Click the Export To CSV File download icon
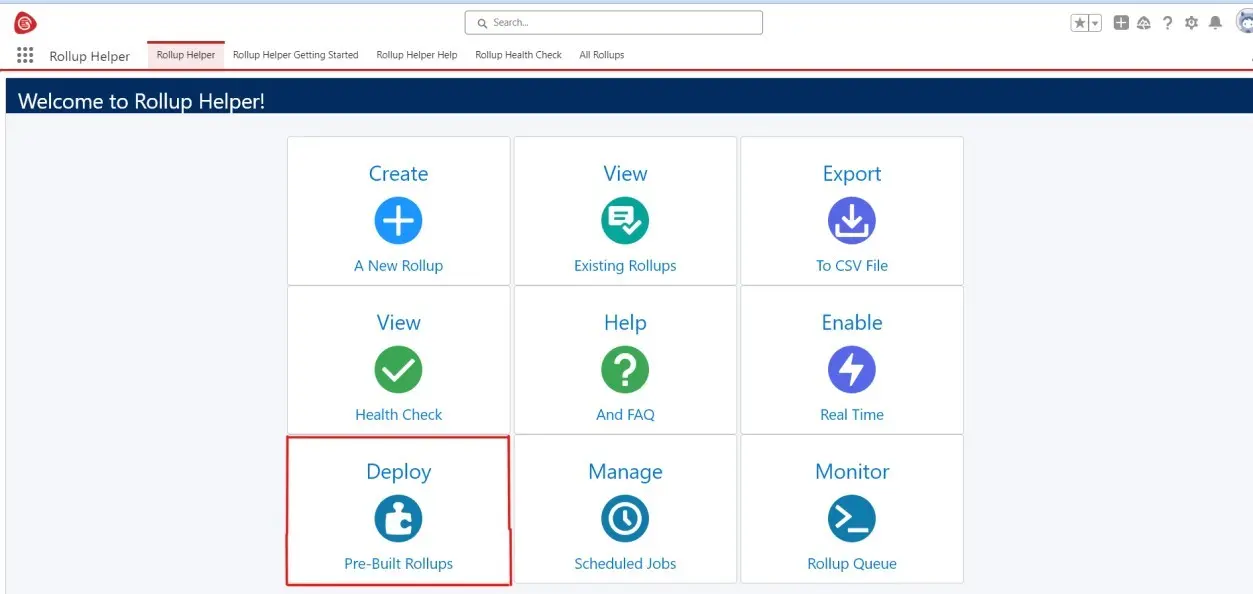The image size is (1253, 594). (x=852, y=221)
